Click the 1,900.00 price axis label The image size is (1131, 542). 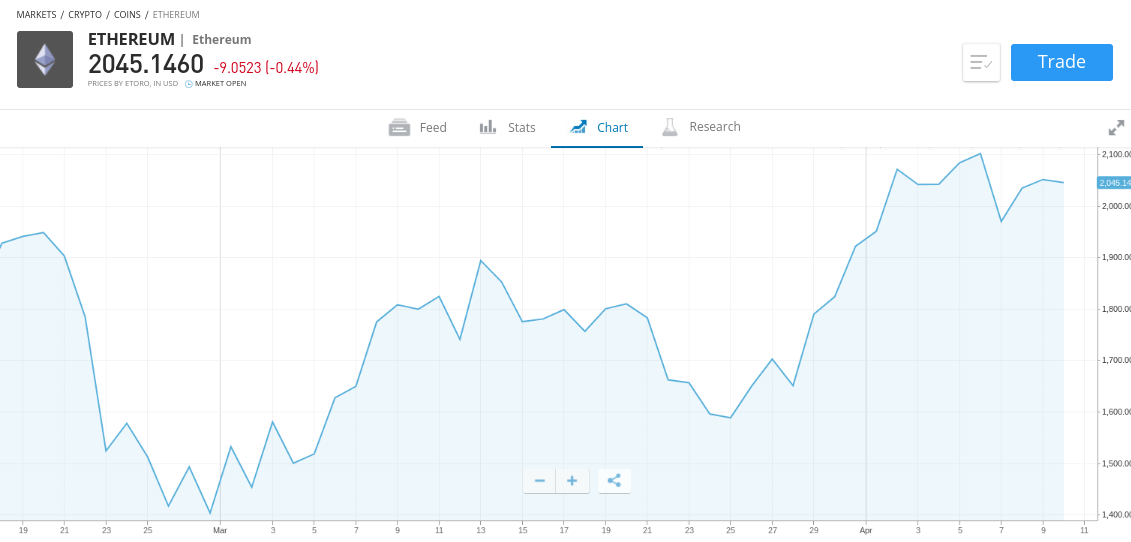[x=1115, y=258]
